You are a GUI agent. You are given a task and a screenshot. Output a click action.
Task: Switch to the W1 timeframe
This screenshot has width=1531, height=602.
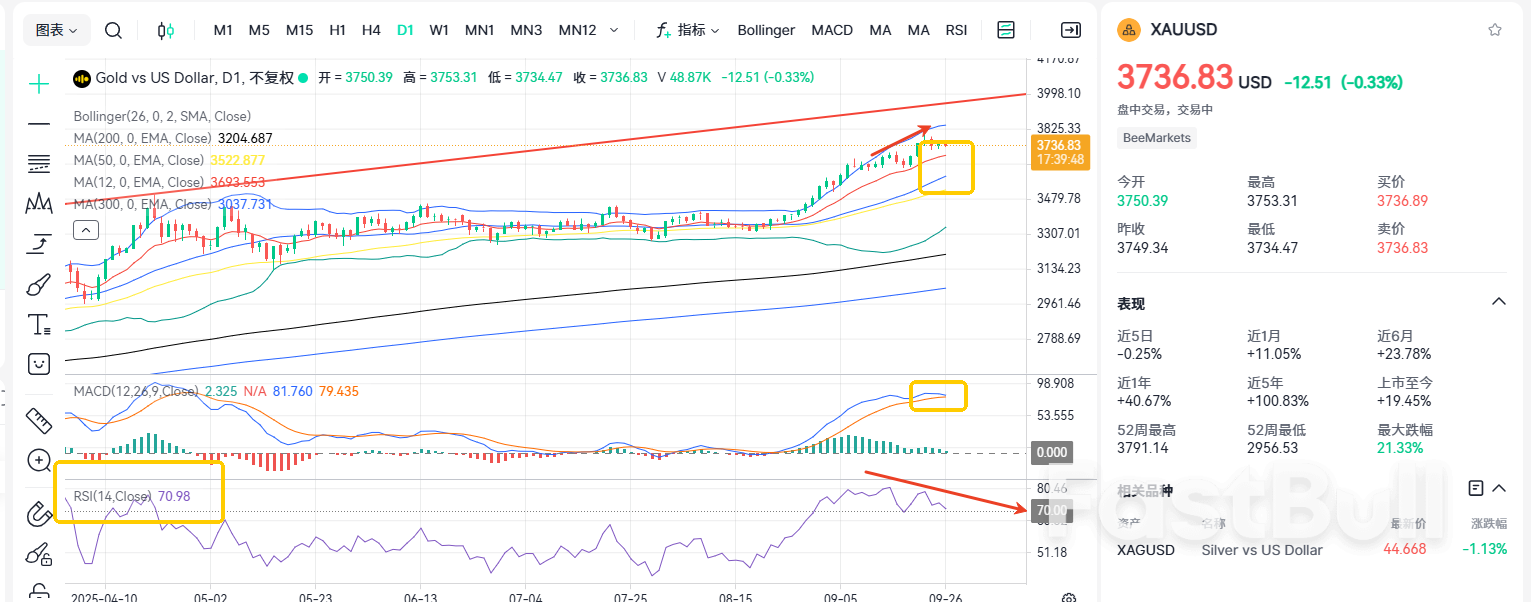tap(439, 30)
